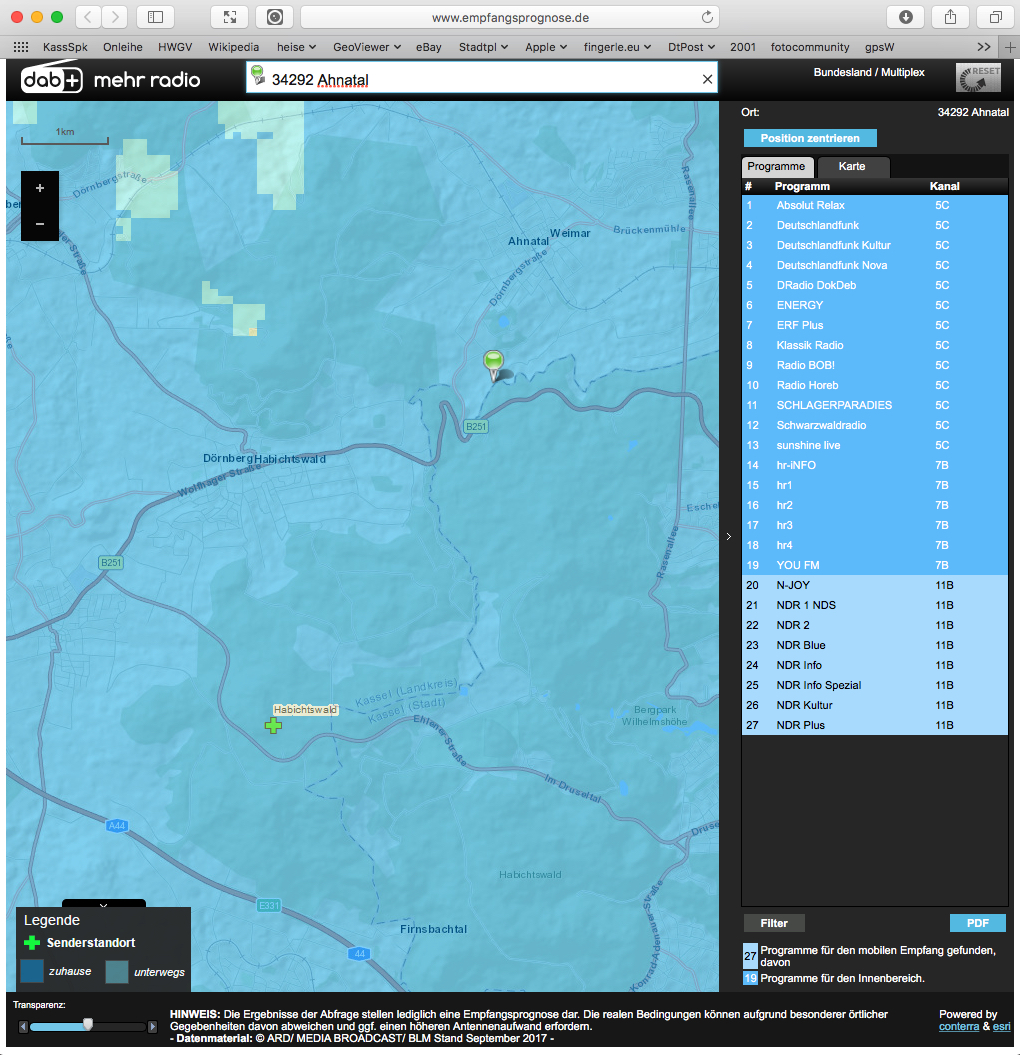This screenshot has width=1020, height=1055.
Task: Click the green Habichtswald transmitter cross
Action: coord(273,725)
